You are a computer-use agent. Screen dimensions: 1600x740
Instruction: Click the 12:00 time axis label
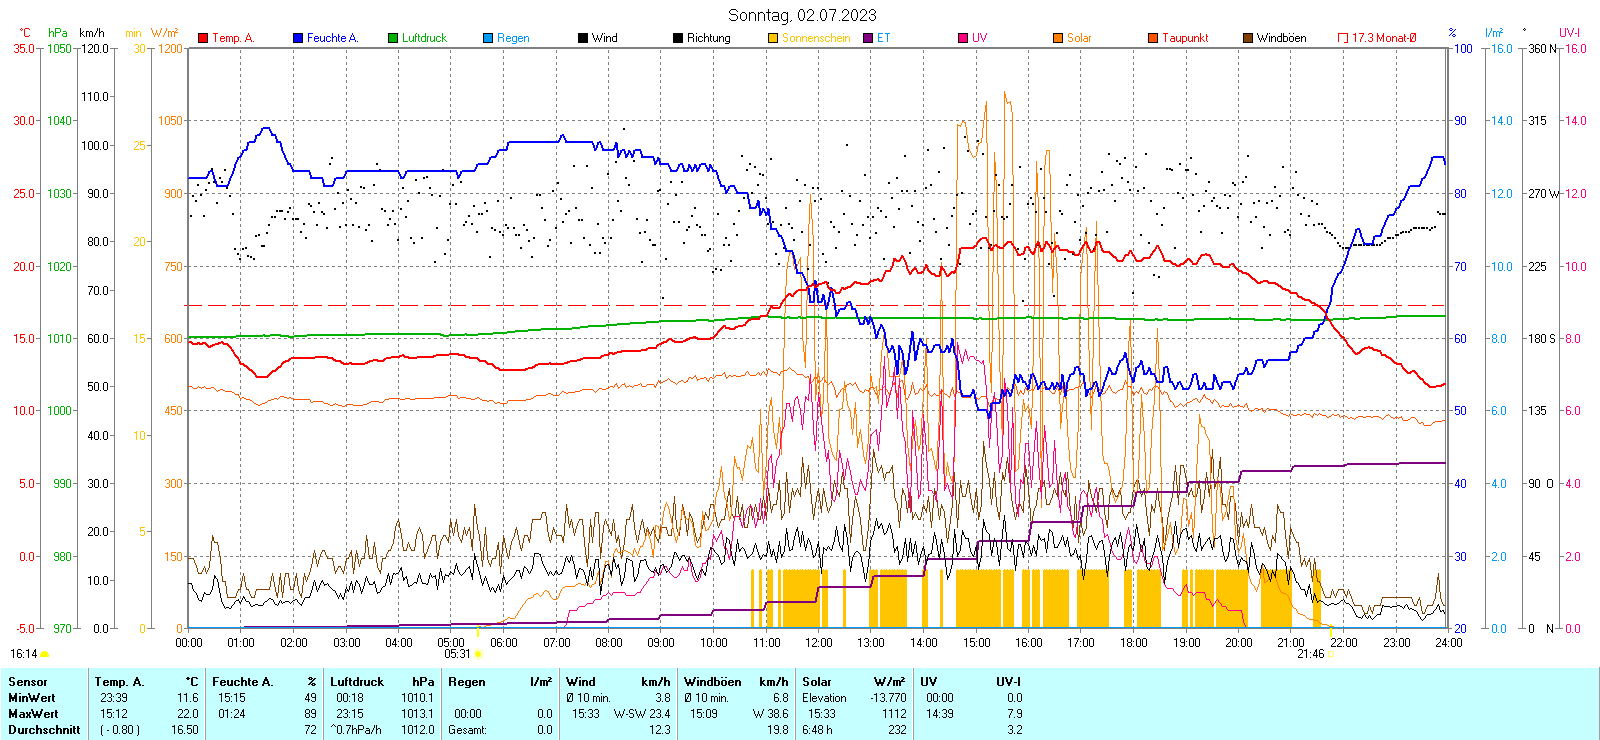pos(818,643)
